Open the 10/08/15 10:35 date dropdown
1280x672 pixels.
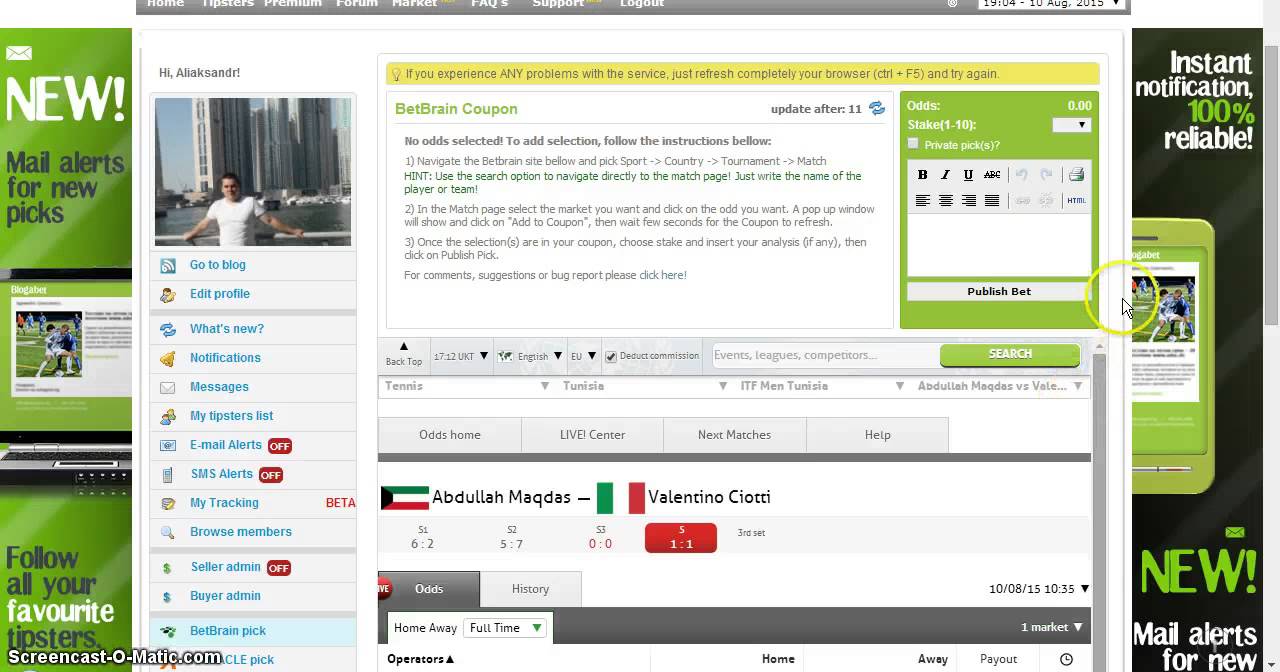tap(1039, 589)
